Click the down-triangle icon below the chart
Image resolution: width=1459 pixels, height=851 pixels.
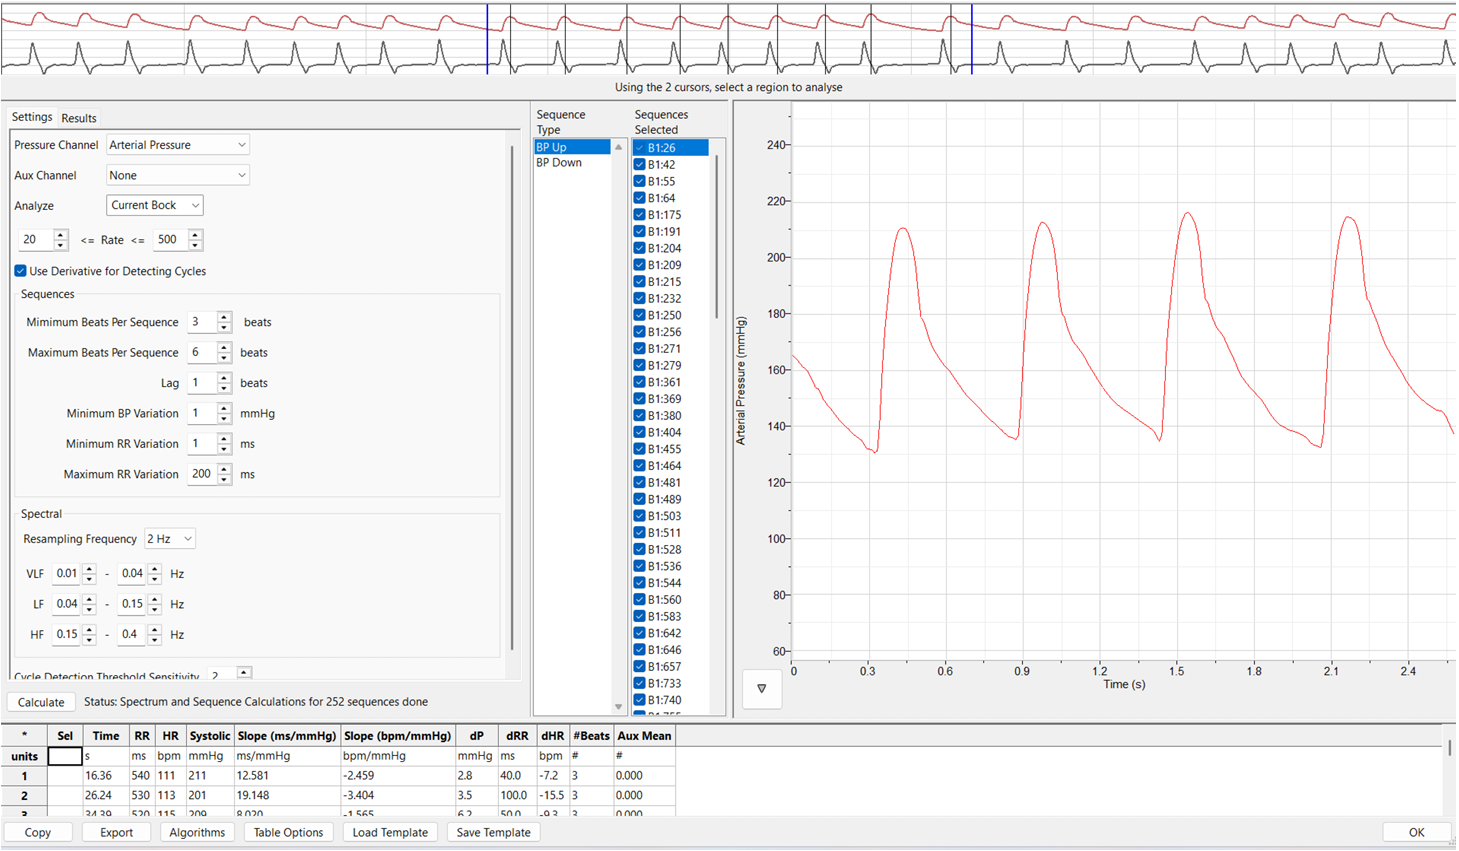[x=761, y=689]
